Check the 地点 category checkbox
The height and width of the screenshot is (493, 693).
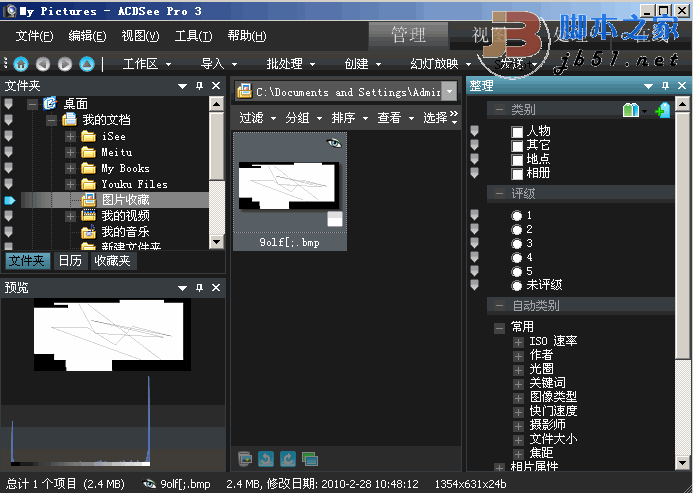click(x=517, y=159)
